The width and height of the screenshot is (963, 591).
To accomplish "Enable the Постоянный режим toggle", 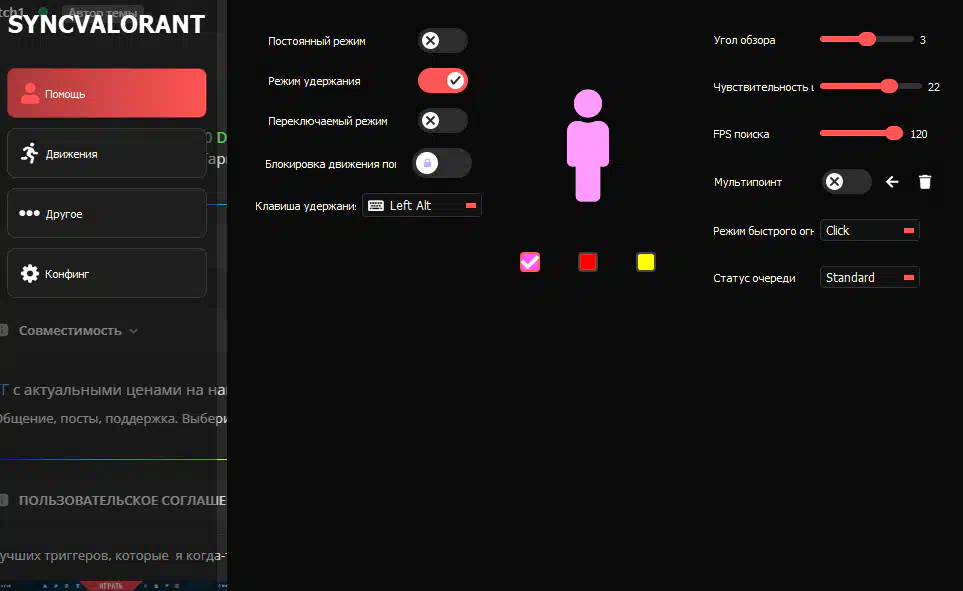I will 442,41.
